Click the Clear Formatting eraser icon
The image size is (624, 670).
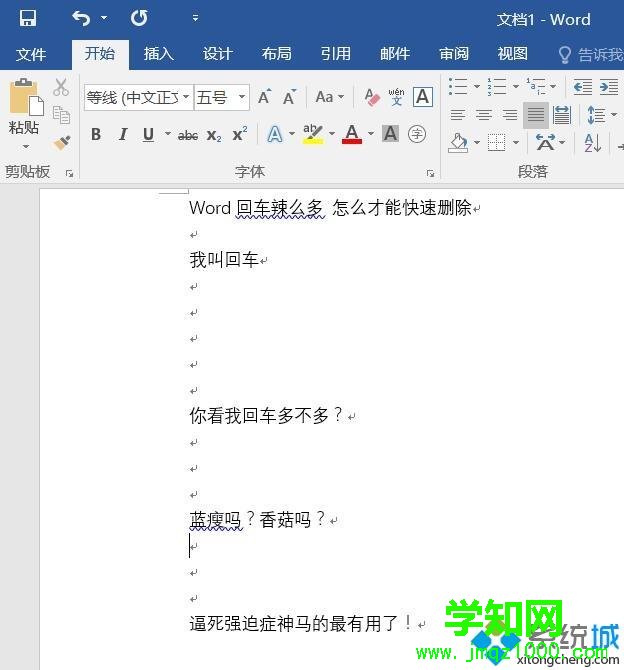click(372, 97)
